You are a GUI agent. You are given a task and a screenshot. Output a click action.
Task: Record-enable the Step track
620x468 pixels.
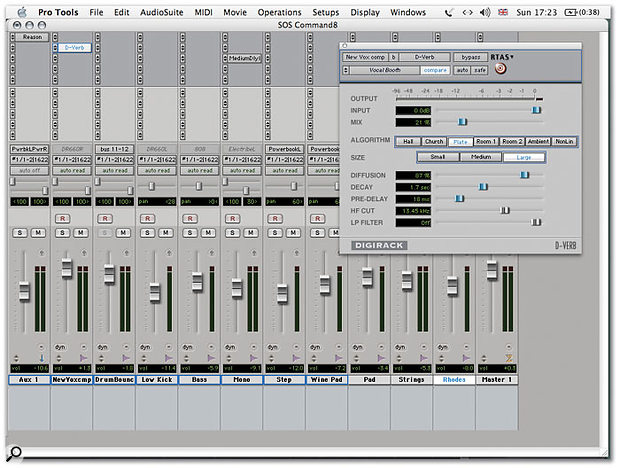click(275, 219)
